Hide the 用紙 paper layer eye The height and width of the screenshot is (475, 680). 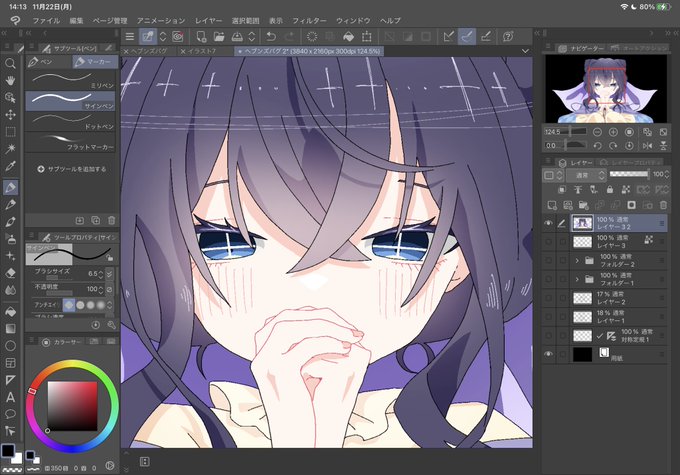coord(549,354)
